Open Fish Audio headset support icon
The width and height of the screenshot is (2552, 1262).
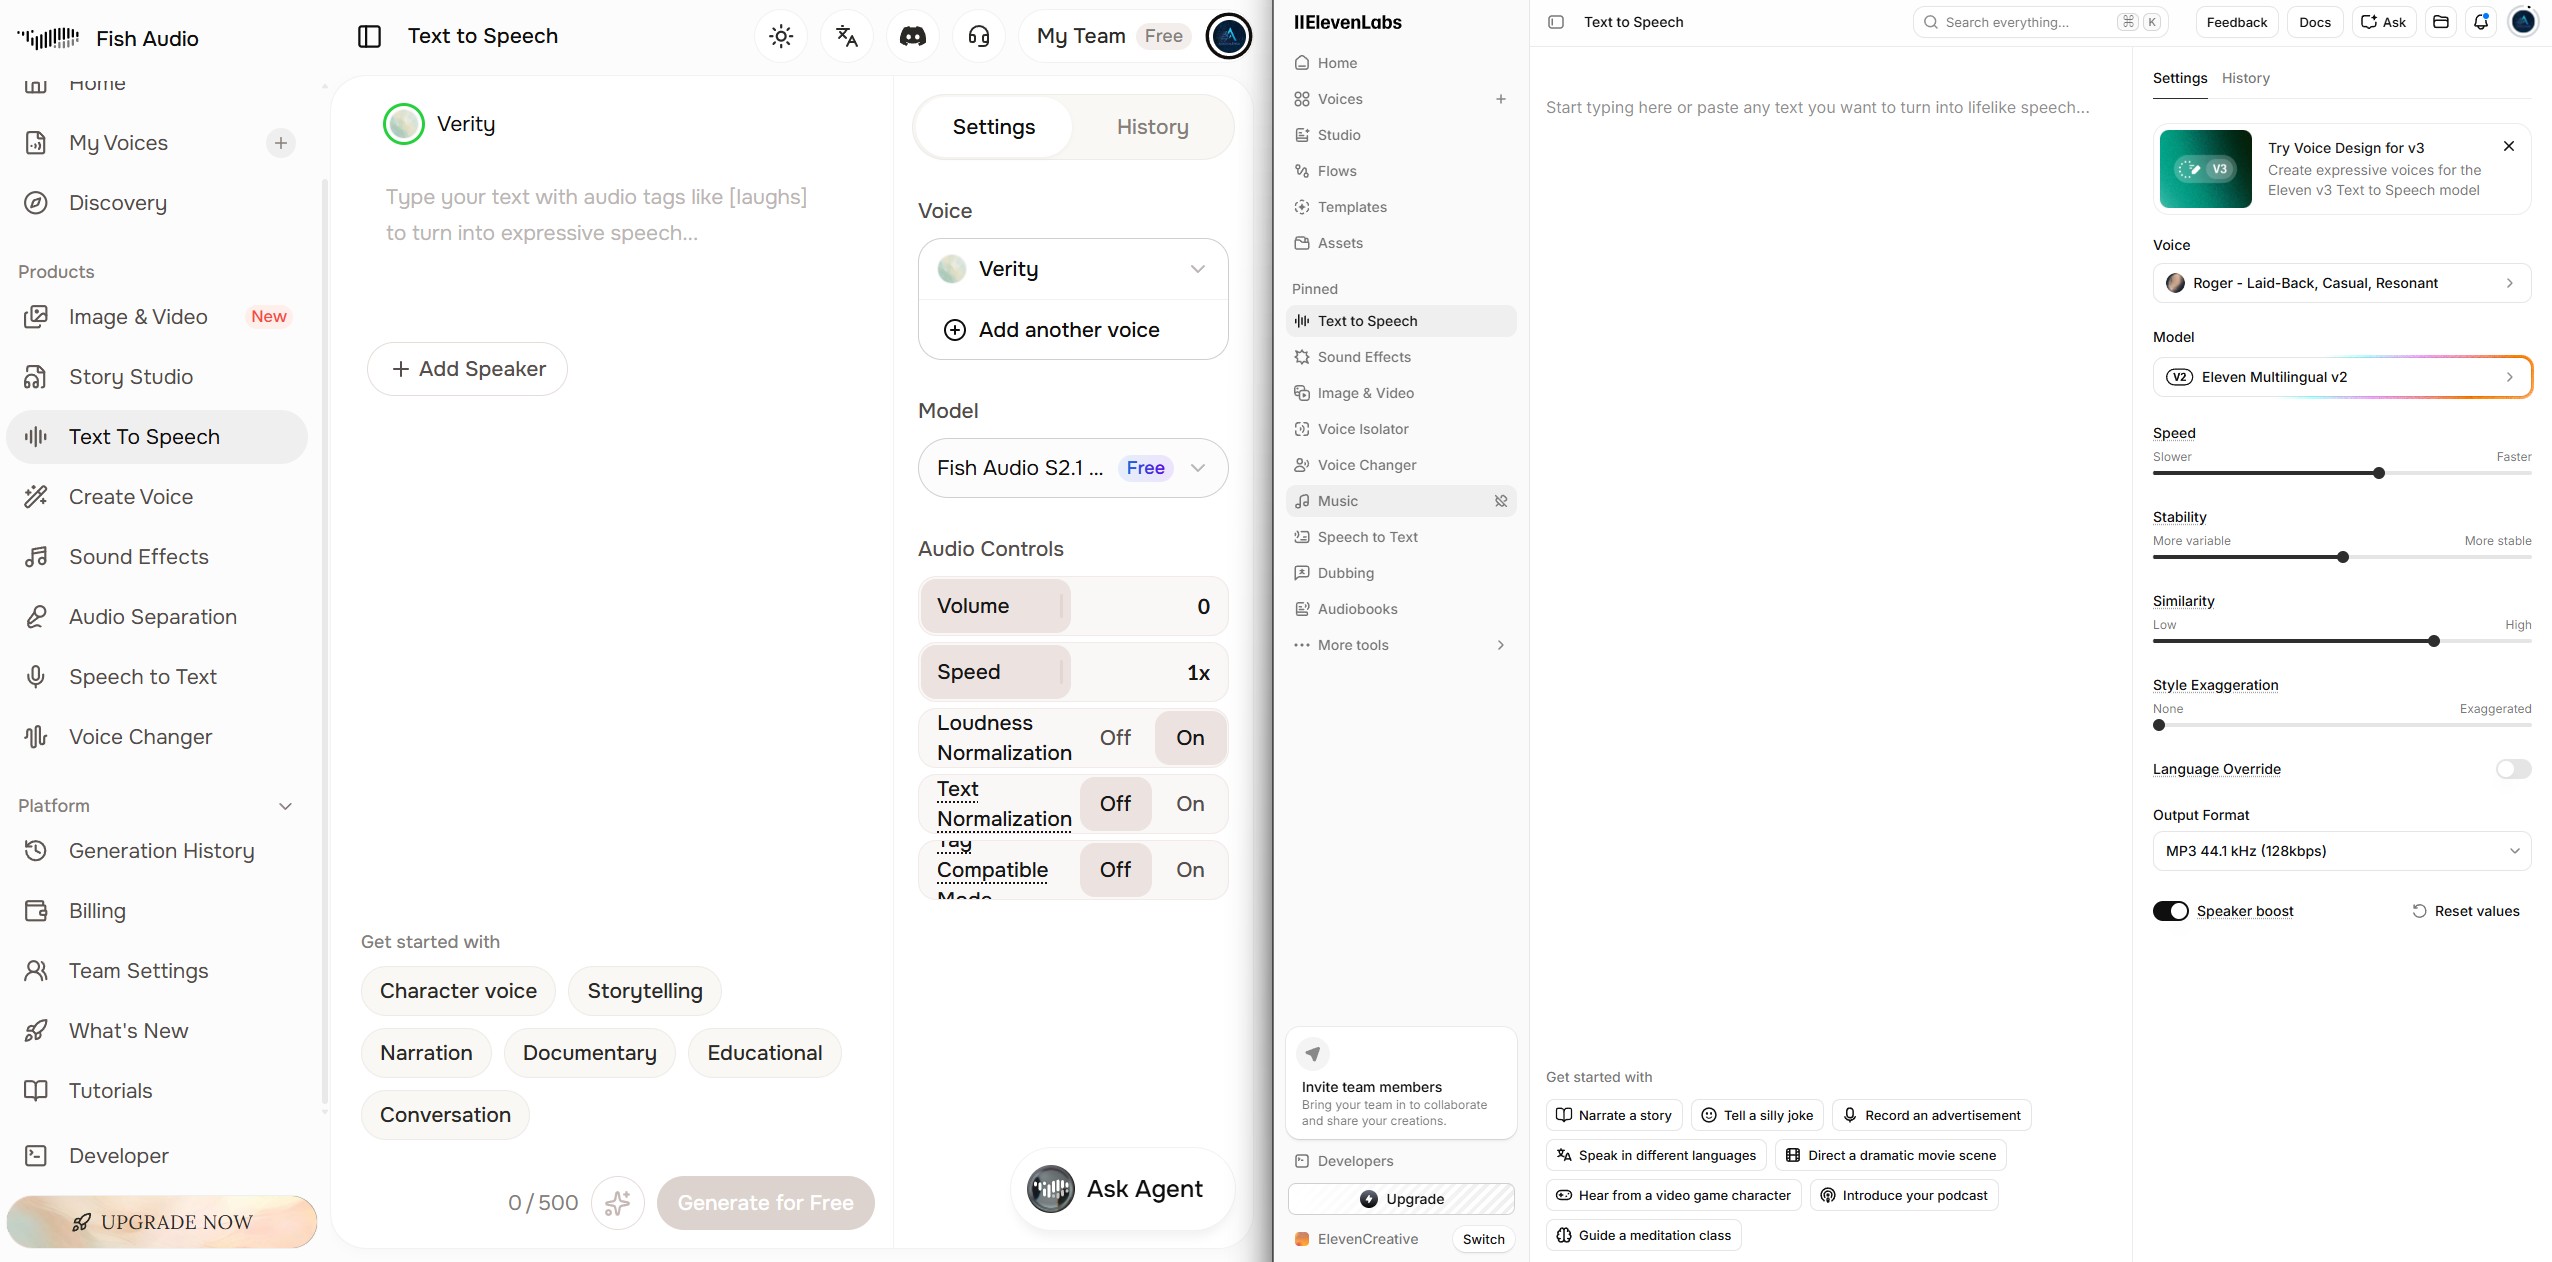point(979,37)
